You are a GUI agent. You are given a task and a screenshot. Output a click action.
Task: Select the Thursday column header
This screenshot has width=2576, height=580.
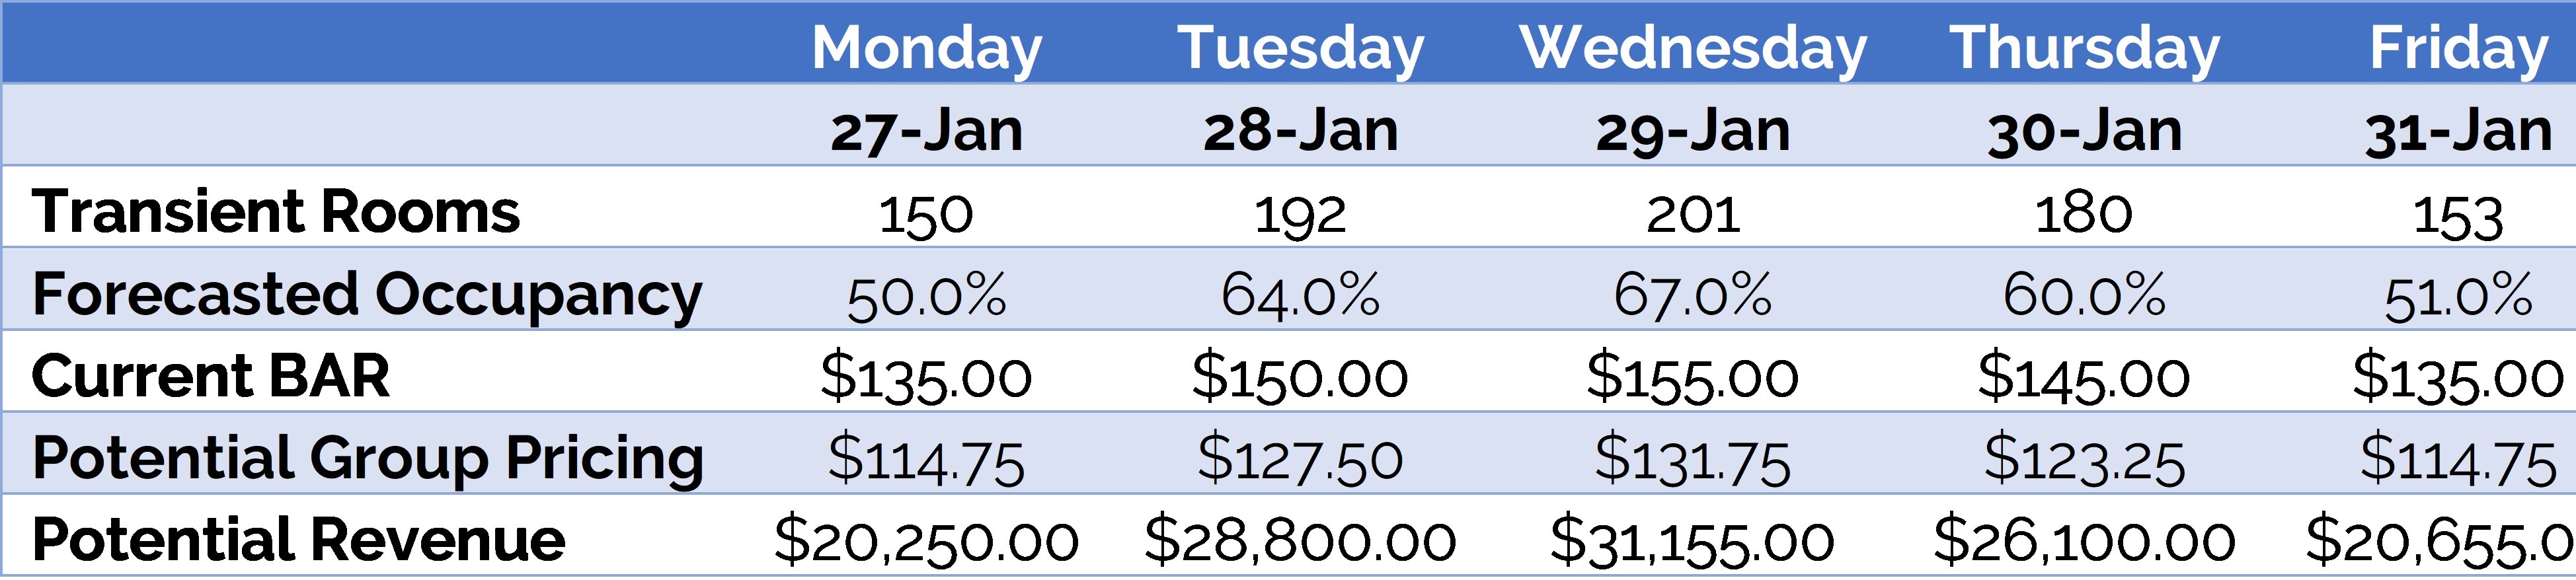pyautogui.click(x=2084, y=48)
